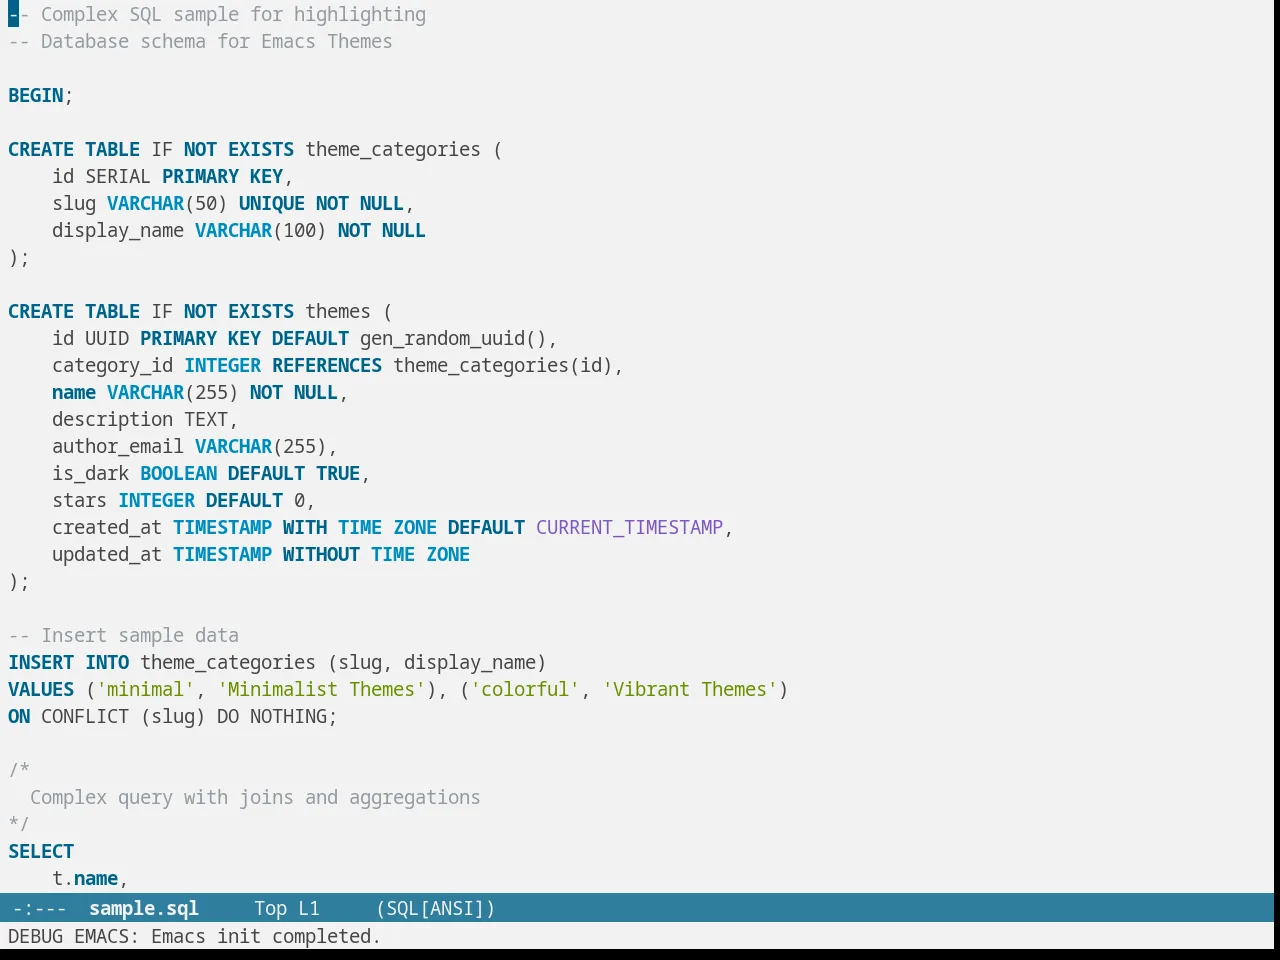
Task: Click TRUE default value
Action: point(337,473)
